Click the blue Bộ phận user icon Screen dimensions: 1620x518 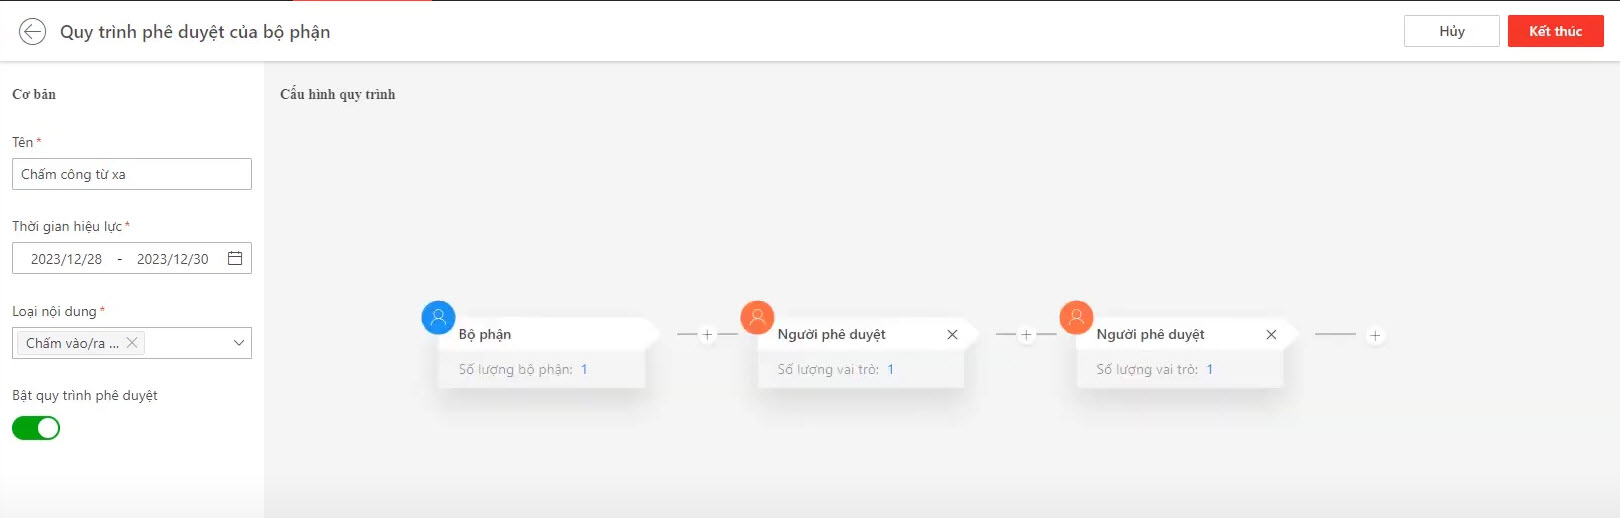438,317
